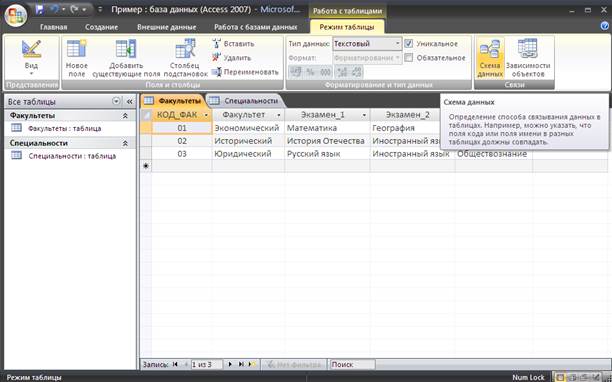Click the percent format icon
This screenshot has height=382, width=612.
coord(310,71)
